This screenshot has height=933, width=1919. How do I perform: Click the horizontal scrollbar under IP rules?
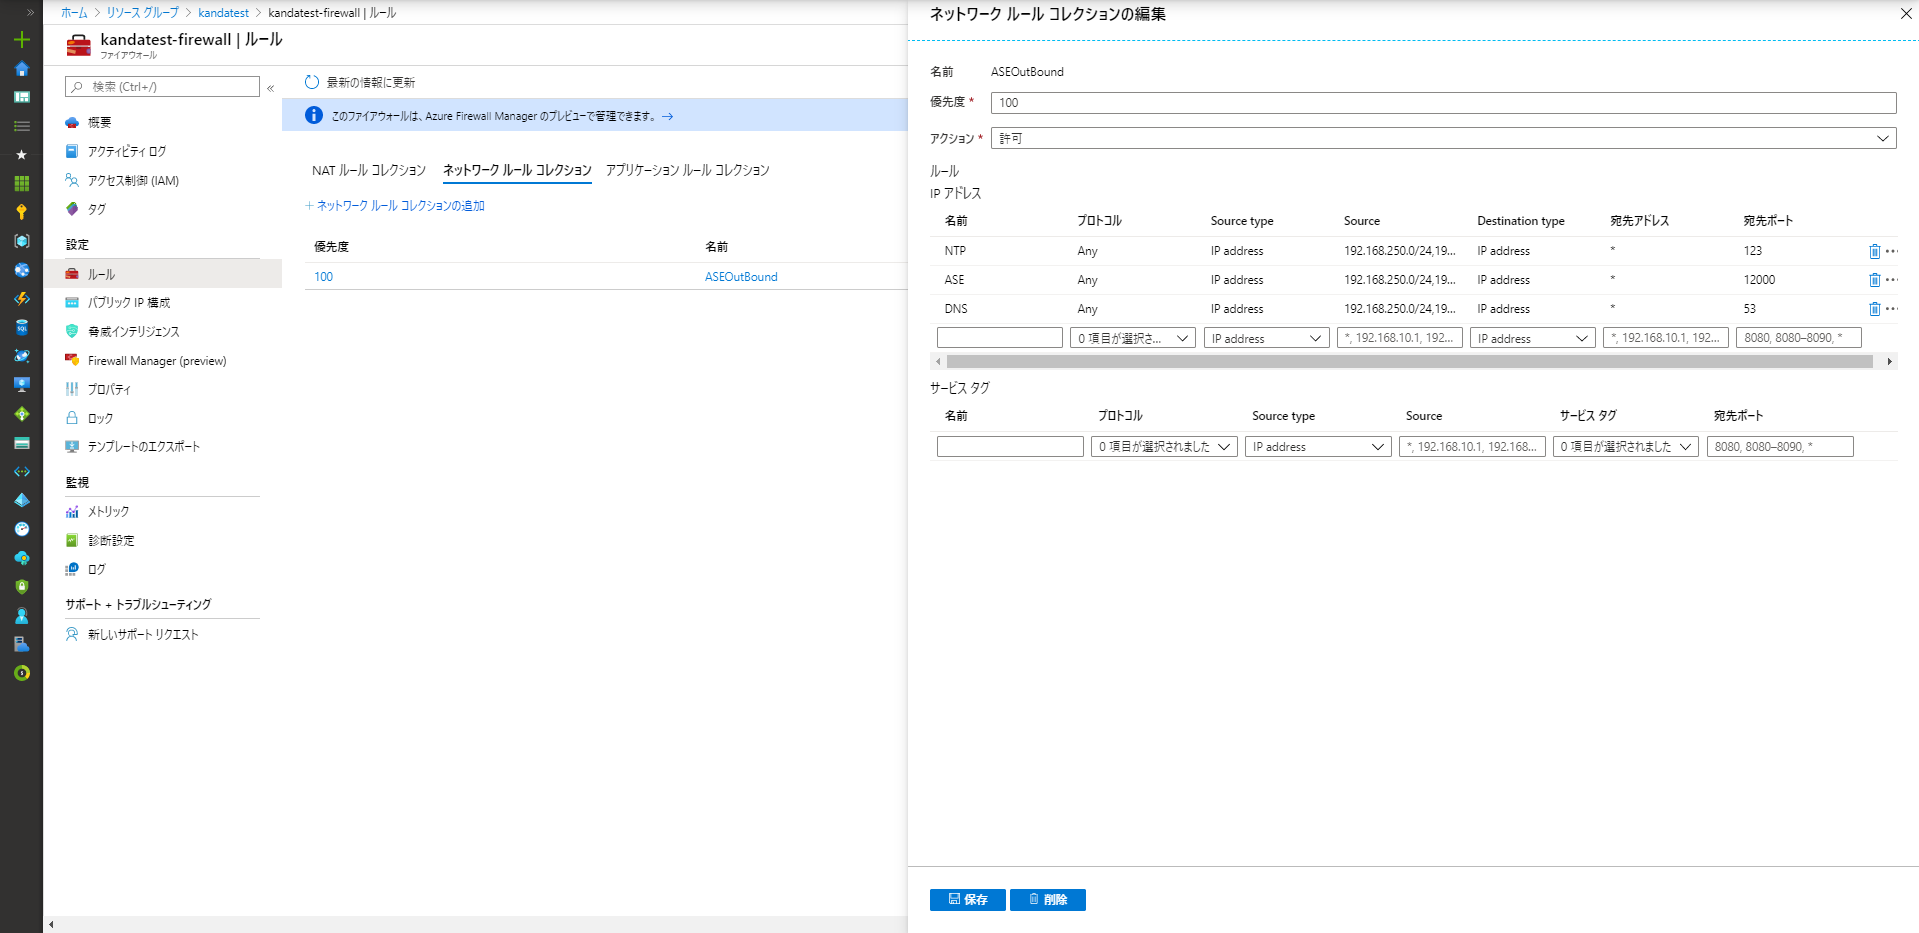1408,362
